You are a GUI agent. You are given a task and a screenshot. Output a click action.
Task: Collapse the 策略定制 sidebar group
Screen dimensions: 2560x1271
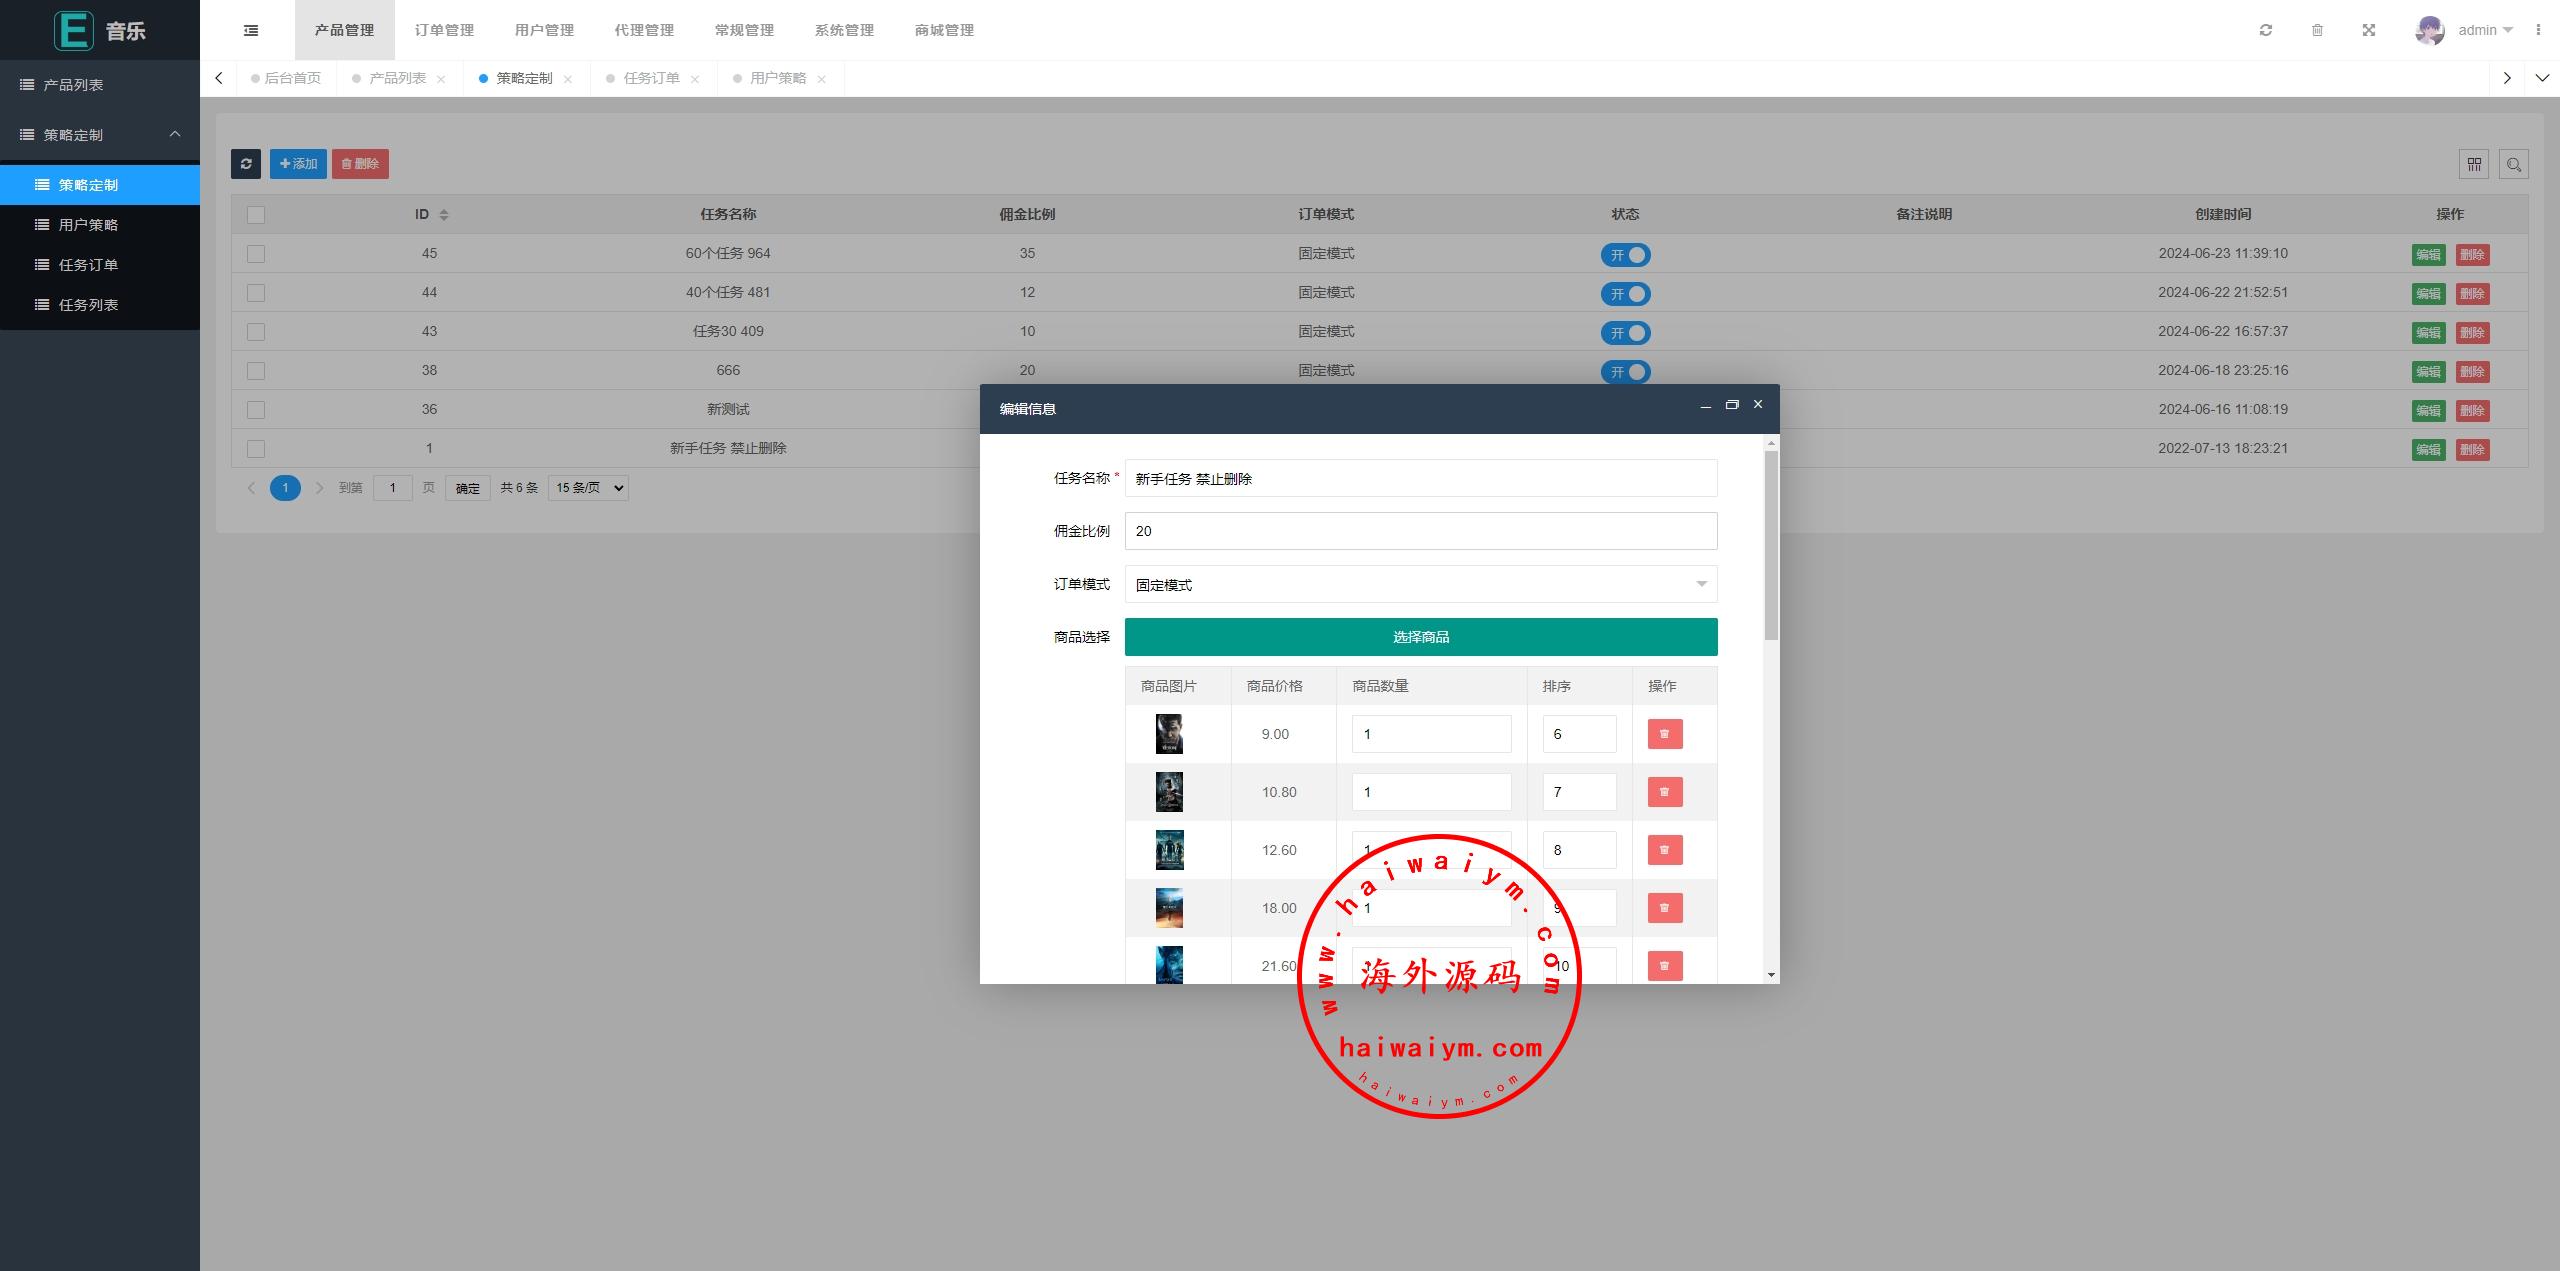tap(100, 135)
